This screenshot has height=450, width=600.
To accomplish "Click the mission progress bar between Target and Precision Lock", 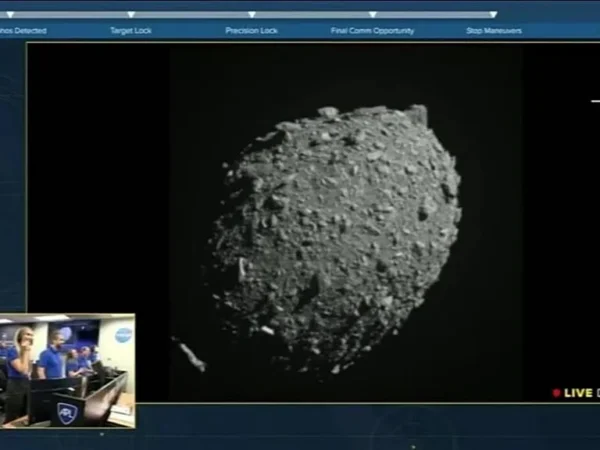I will coord(190,15).
